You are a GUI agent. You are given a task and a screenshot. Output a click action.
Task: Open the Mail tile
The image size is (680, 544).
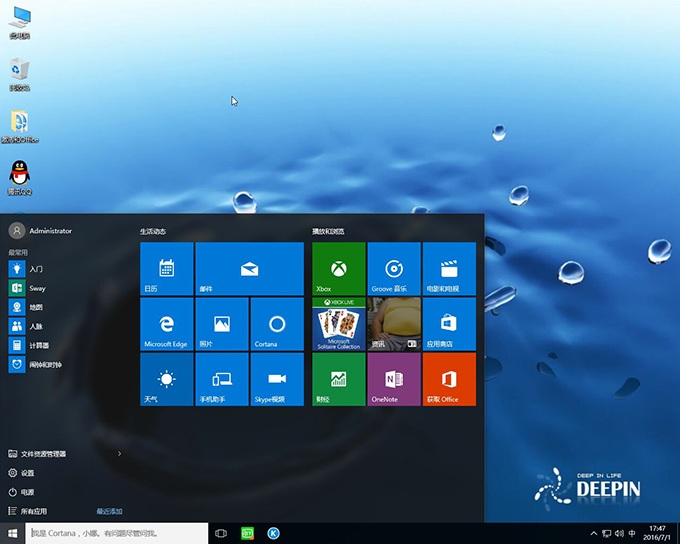pyautogui.click(x=249, y=268)
